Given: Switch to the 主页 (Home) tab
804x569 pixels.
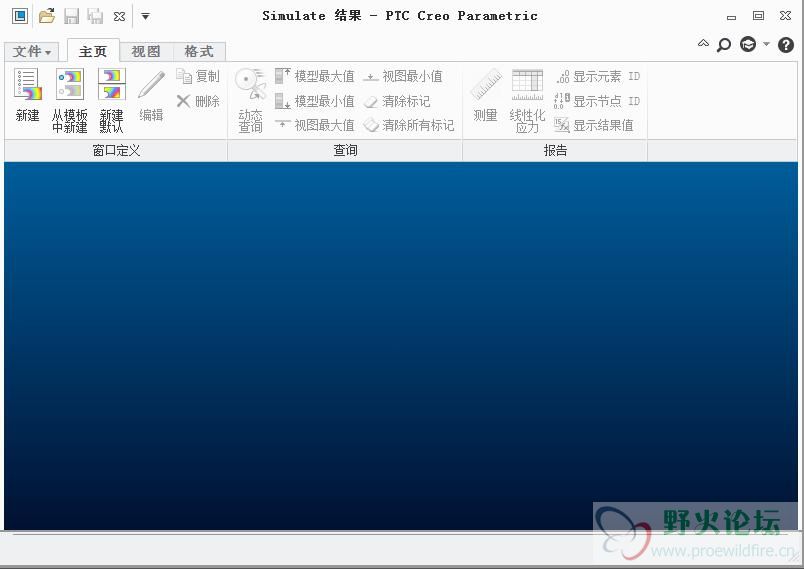Looking at the screenshot, I should tap(93, 51).
